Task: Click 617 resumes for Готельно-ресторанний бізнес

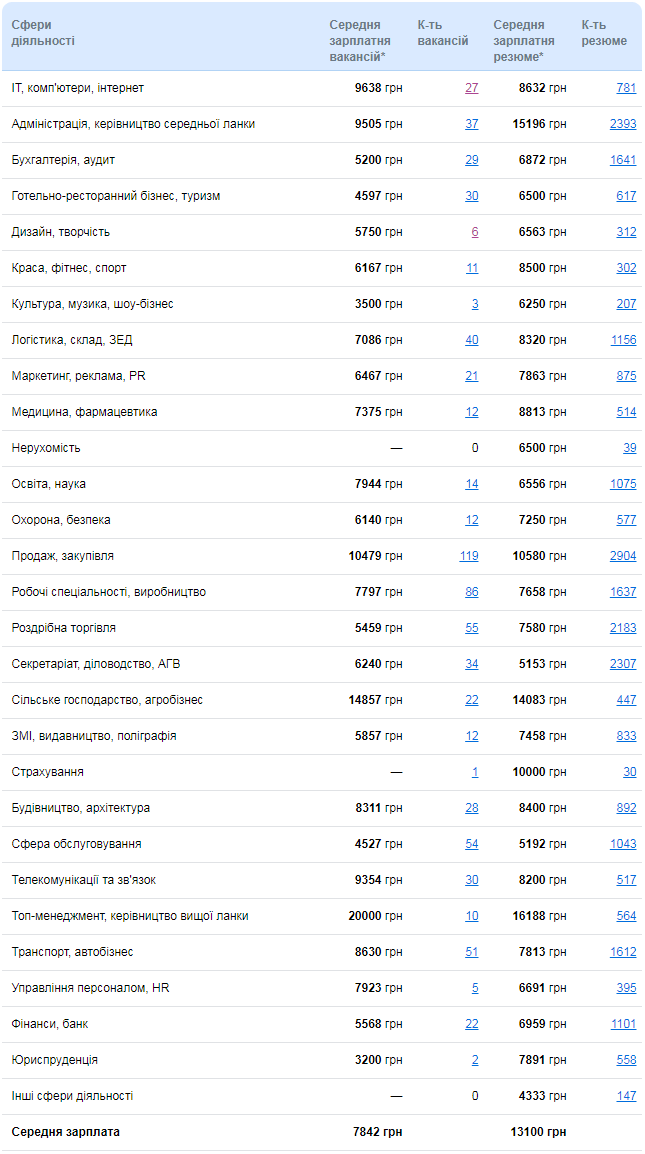Action: pyautogui.click(x=626, y=196)
